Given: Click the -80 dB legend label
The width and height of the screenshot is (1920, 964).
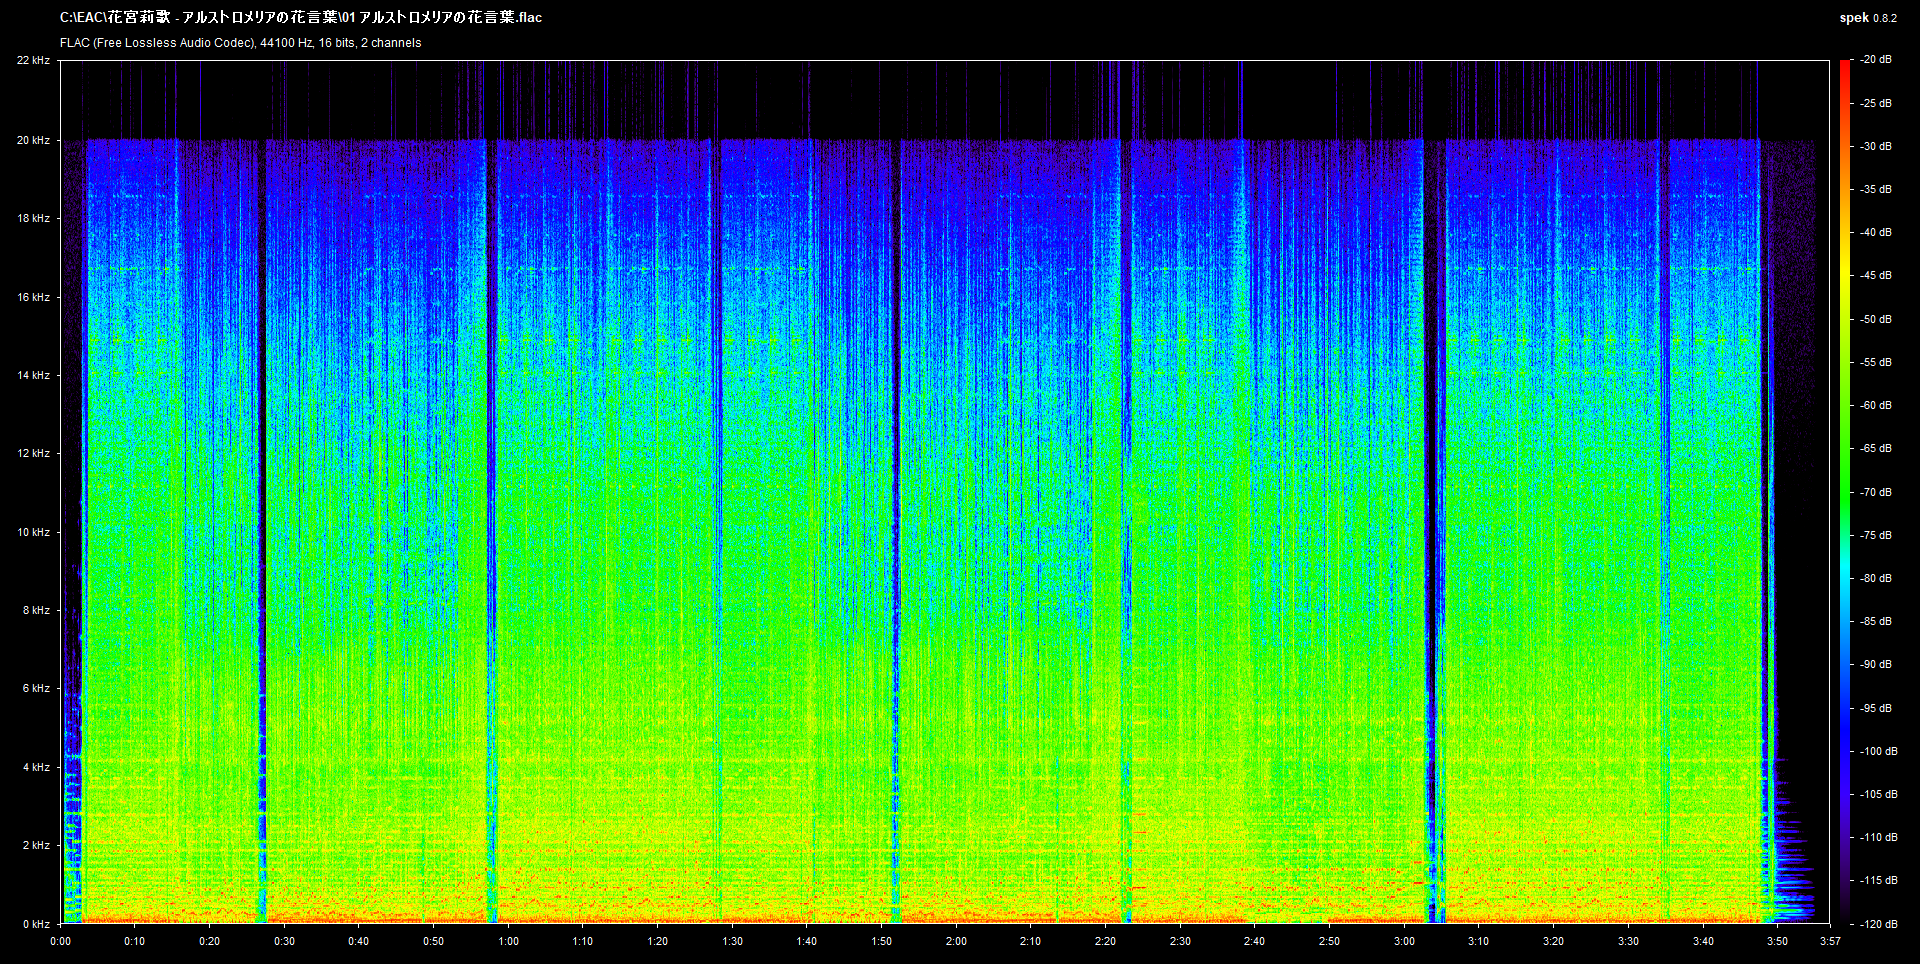Looking at the screenshot, I should 1875,578.
